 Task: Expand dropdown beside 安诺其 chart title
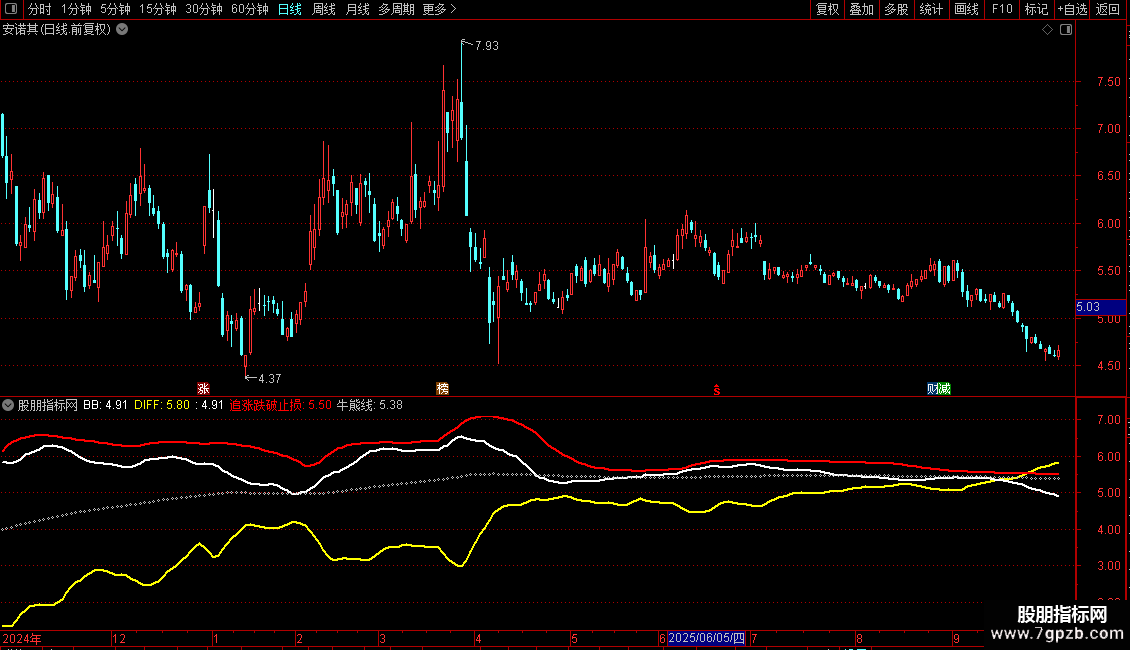(x=123, y=30)
